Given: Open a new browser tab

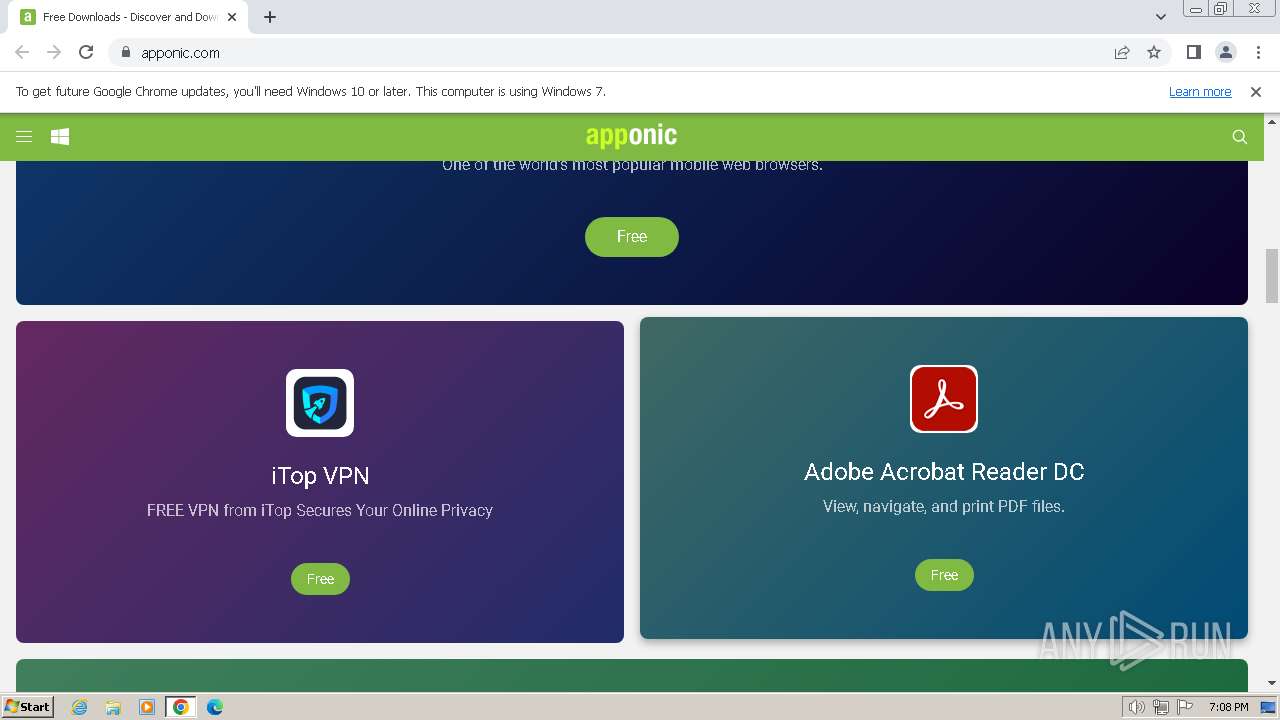Looking at the screenshot, I should pyautogui.click(x=270, y=17).
